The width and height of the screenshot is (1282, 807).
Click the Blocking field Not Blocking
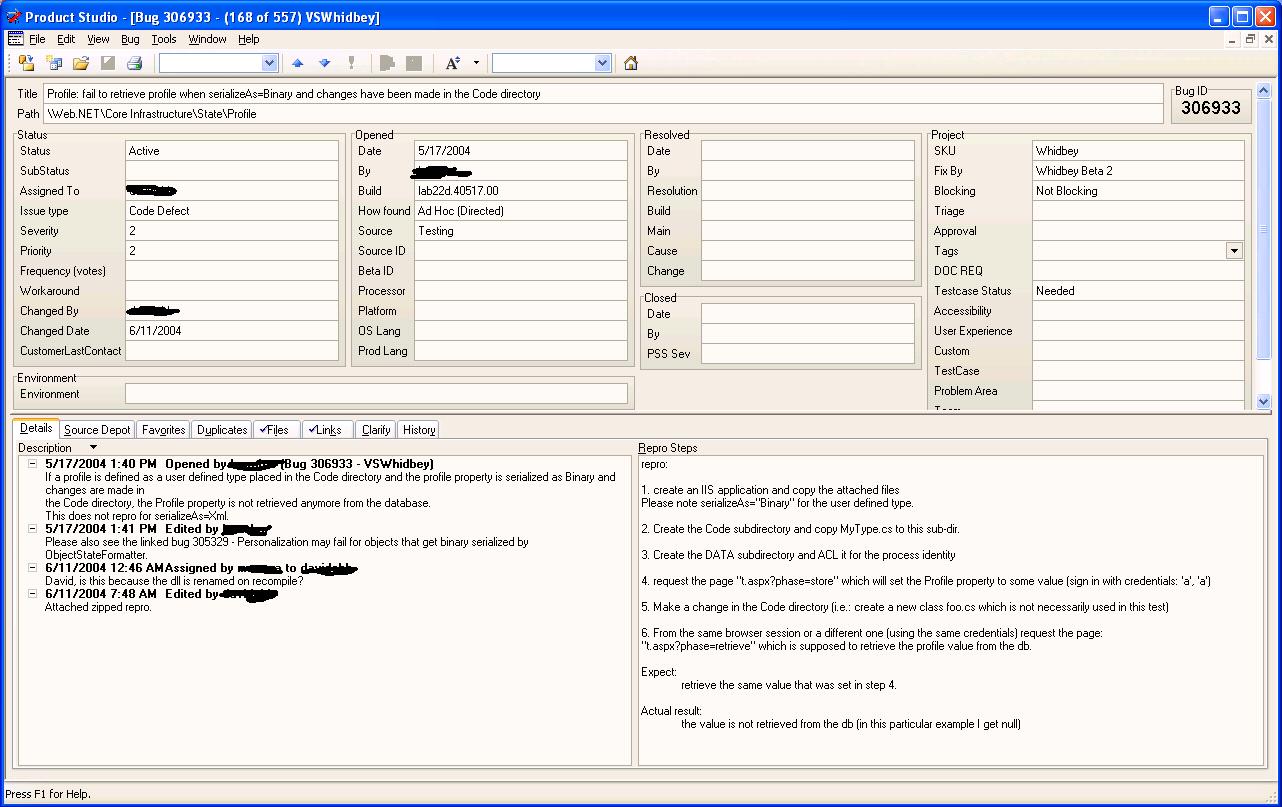coord(1138,191)
